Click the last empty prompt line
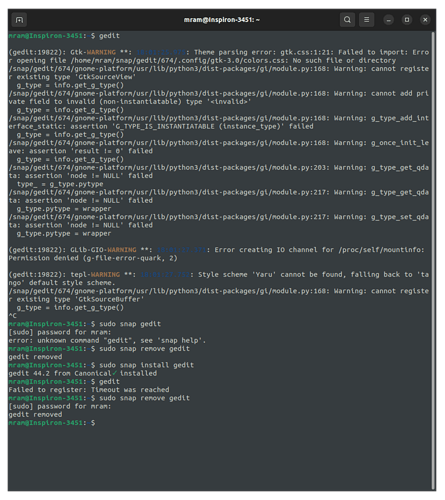The image size is (445, 500). pyautogui.click(x=52, y=423)
